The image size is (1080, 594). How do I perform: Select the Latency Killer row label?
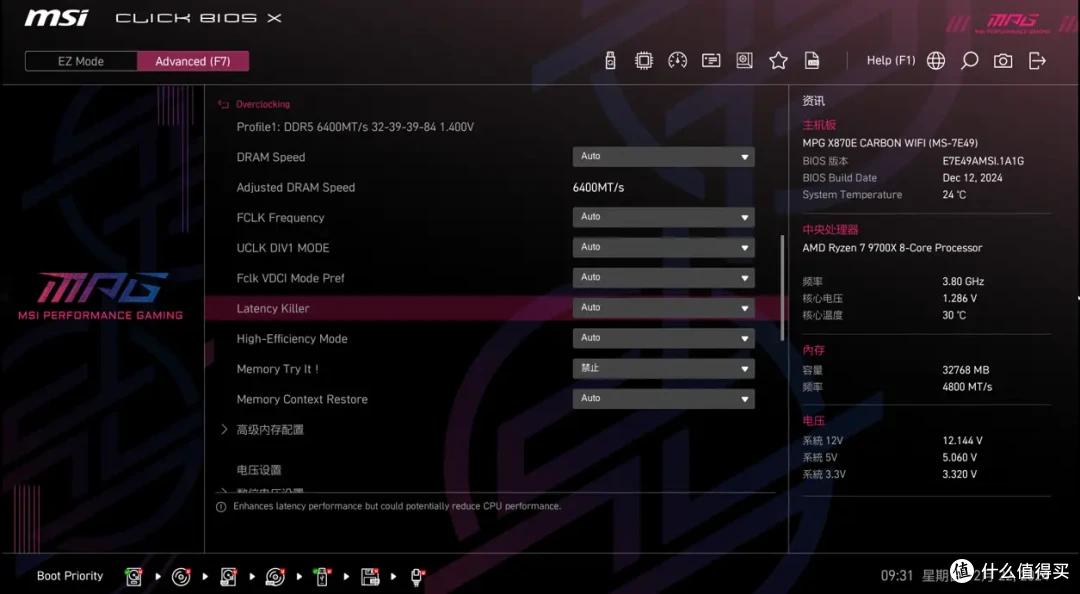pos(273,309)
